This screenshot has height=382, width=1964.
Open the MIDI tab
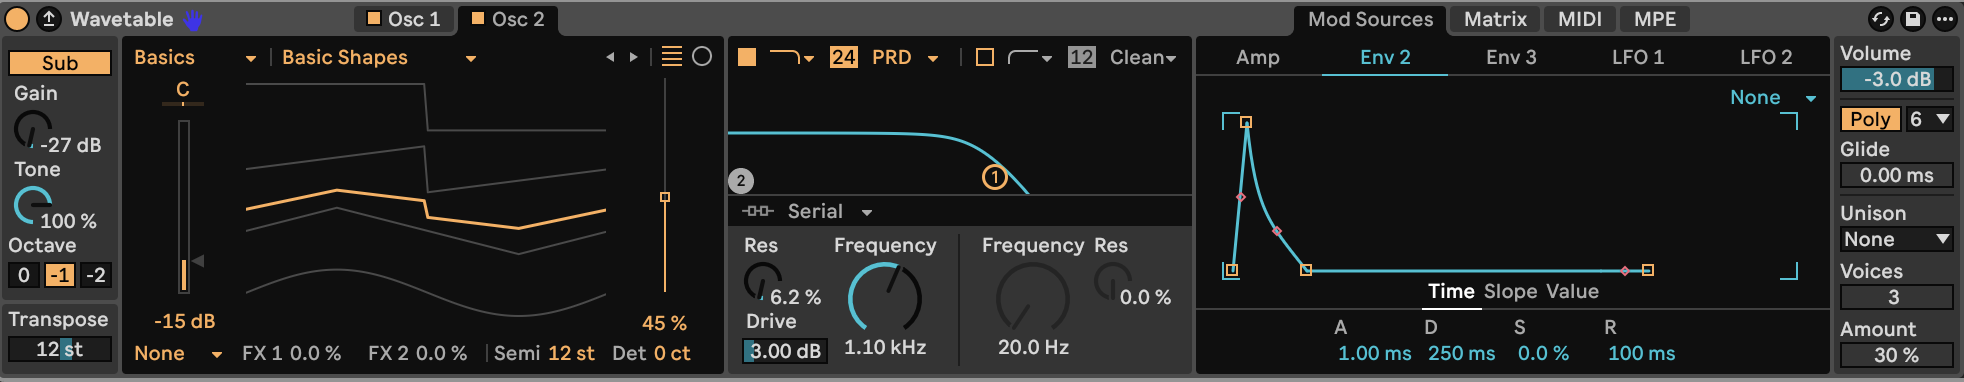pos(1580,19)
